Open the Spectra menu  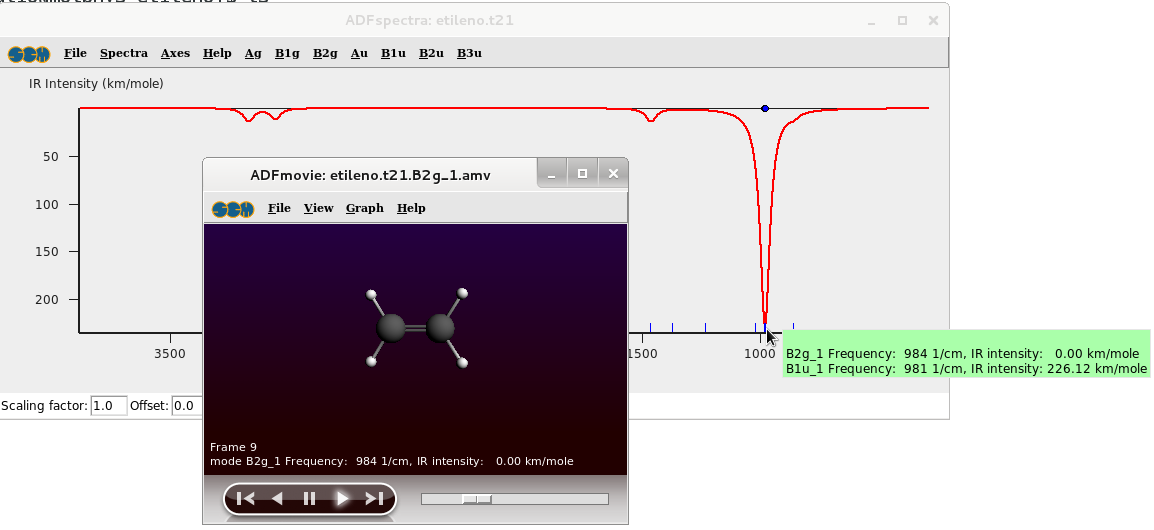pos(124,54)
